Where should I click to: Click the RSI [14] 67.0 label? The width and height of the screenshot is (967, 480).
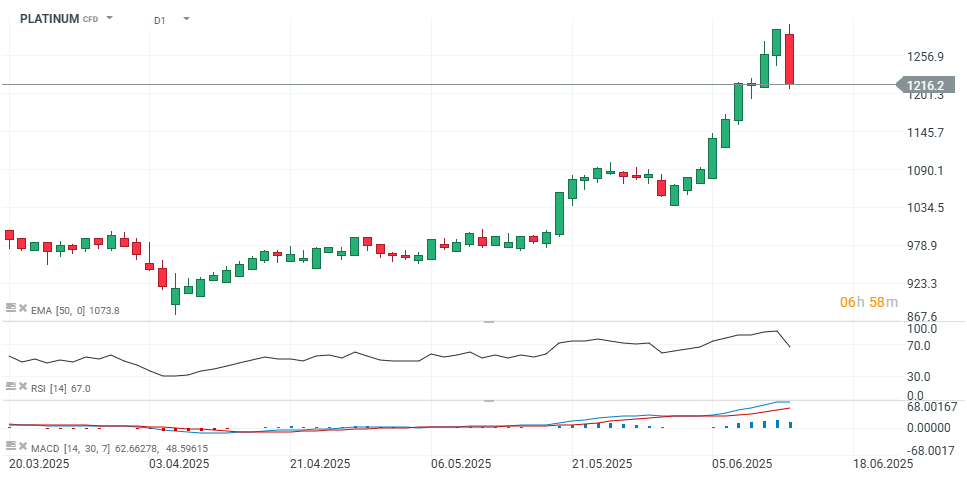coord(60,388)
